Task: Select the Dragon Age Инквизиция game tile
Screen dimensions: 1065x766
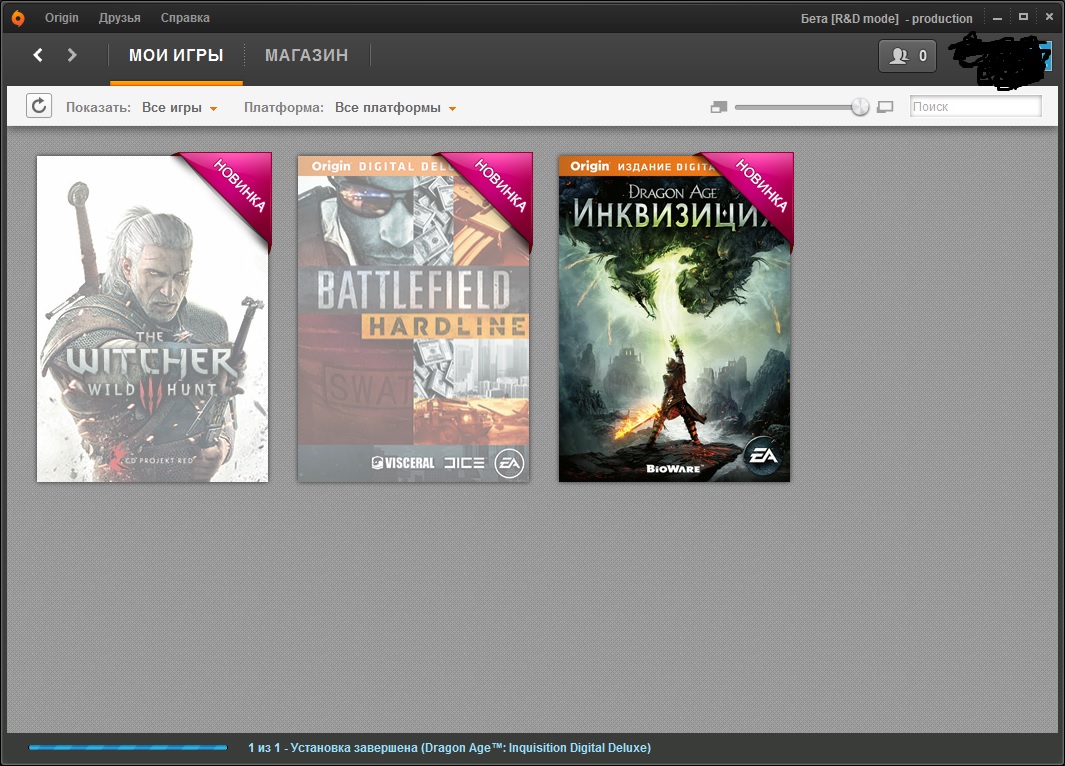Action: (674, 318)
